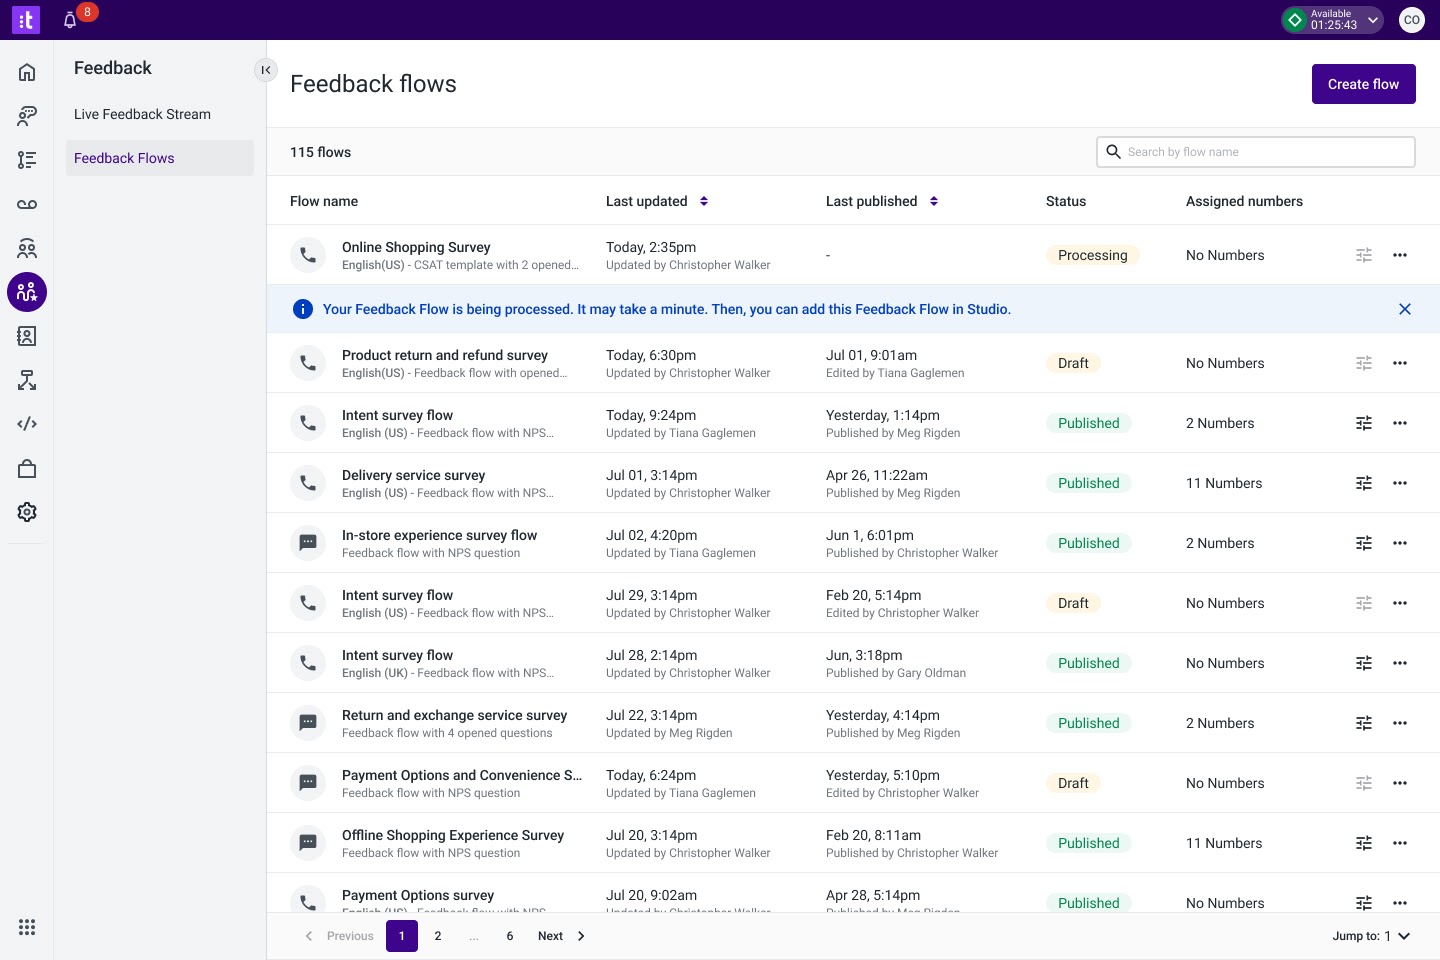Open Online Shopping Survey flow
Viewport: 1440px width, 960px height.
tap(416, 247)
